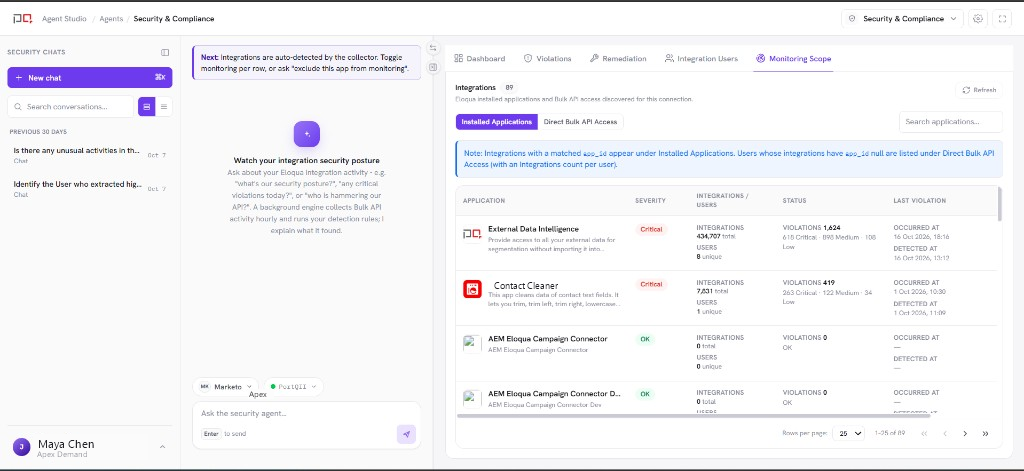Image resolution: width=1024 pixels, height=471 pixels.
Task: Expand Maya Chen user menu
Action: coord(163,447)
